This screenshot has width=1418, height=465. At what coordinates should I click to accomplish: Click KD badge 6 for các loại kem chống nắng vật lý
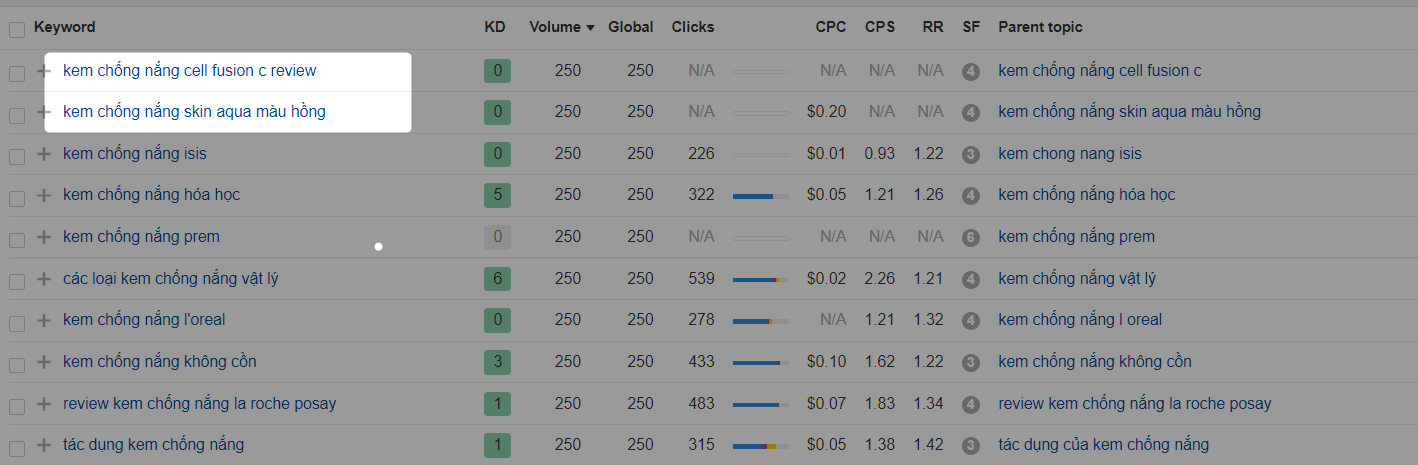[x=497, y=279]
